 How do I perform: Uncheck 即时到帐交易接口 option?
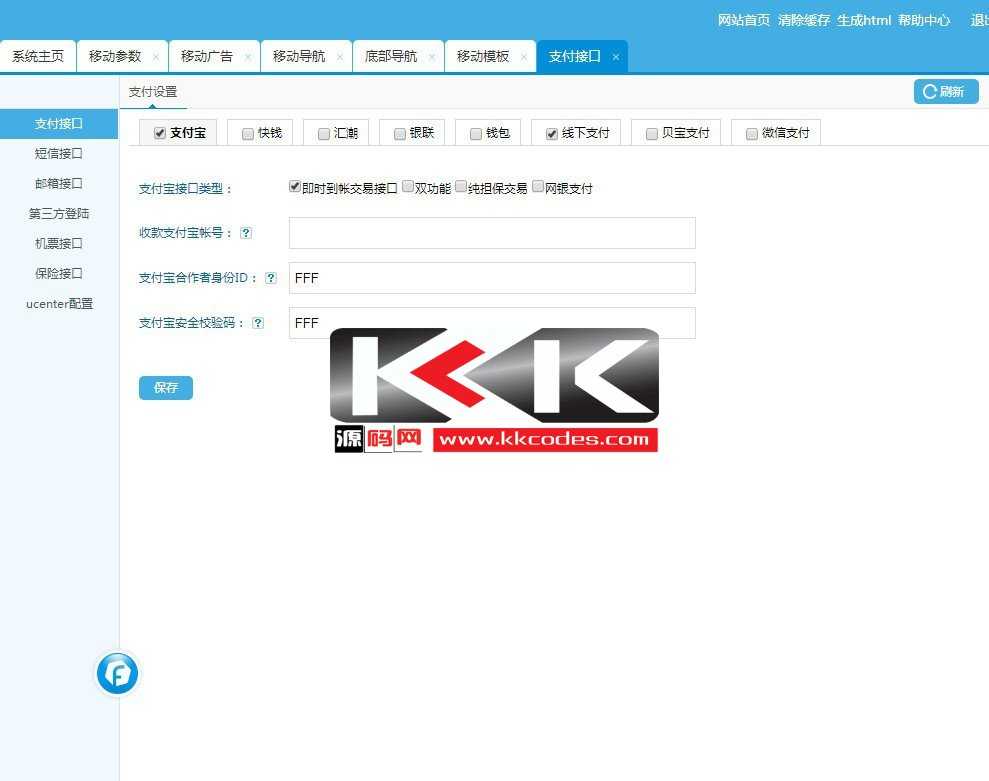295,186
